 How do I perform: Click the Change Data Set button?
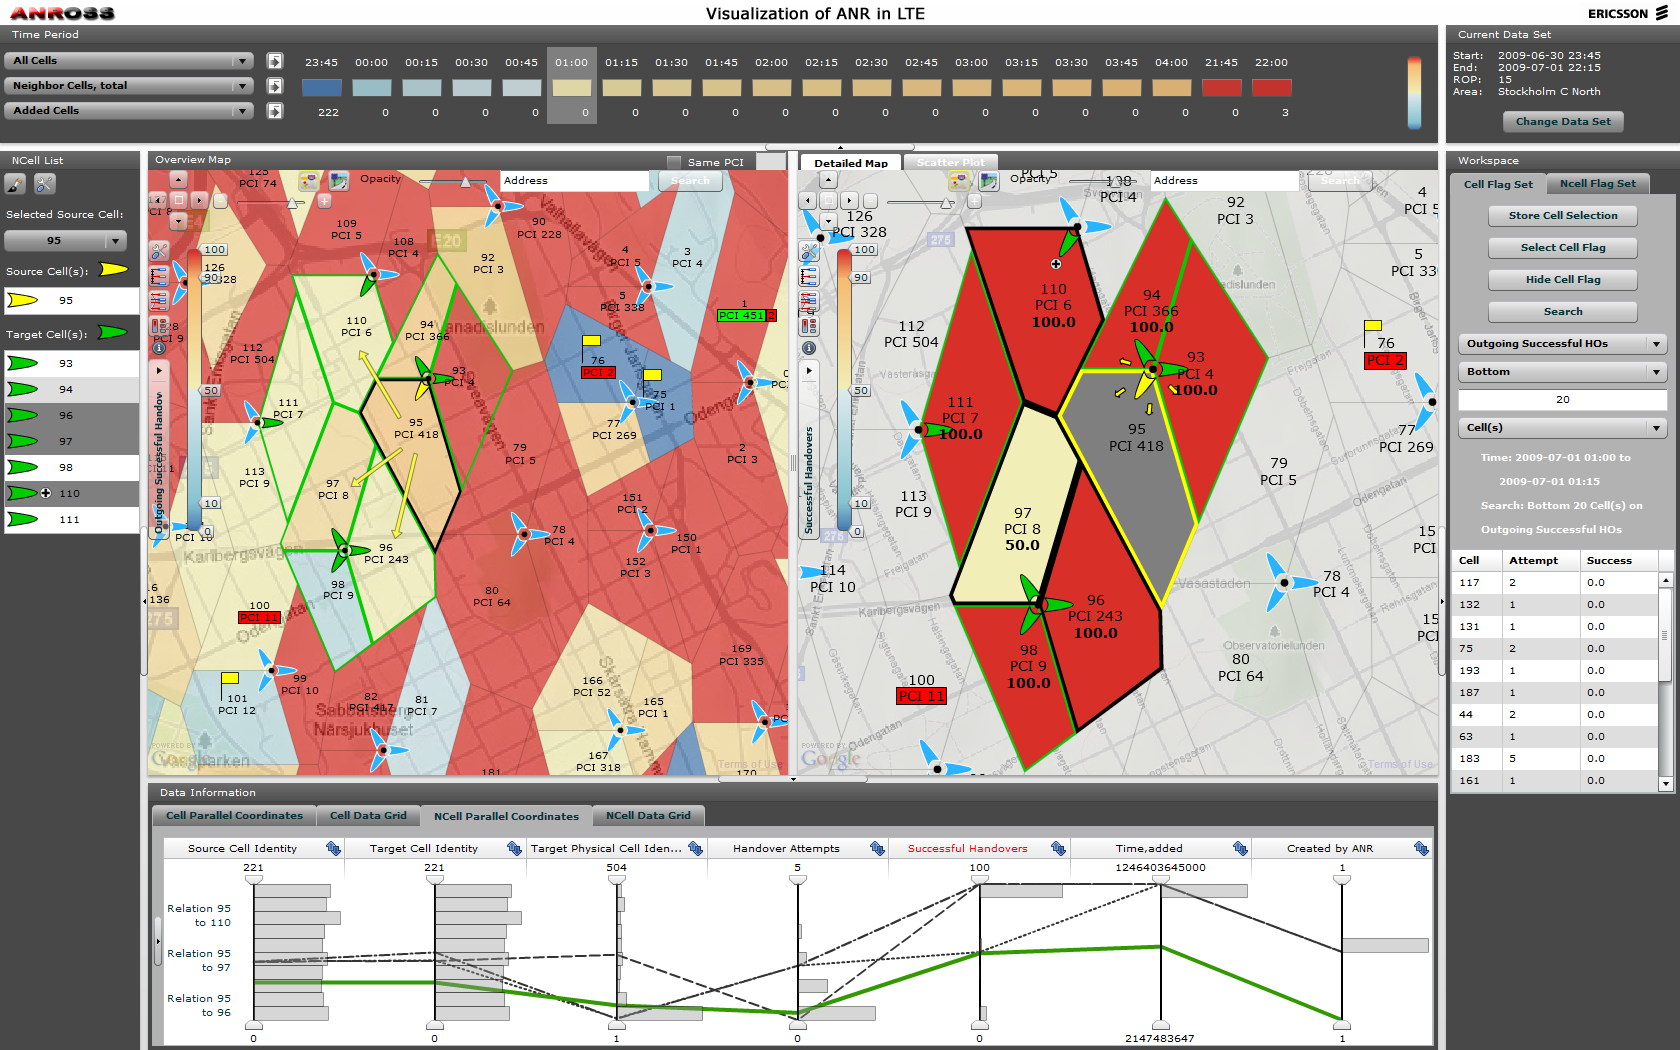point(1562,122)
